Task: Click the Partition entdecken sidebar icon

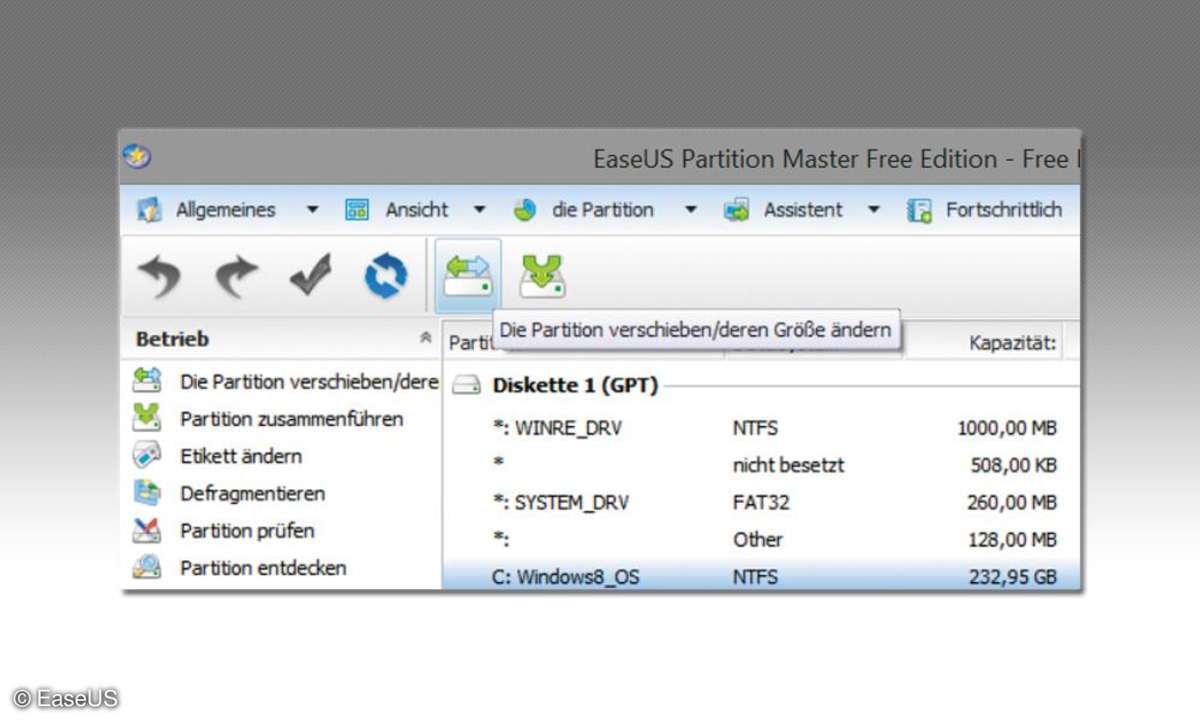Action: pyautogui.click(x=147, y=567)
